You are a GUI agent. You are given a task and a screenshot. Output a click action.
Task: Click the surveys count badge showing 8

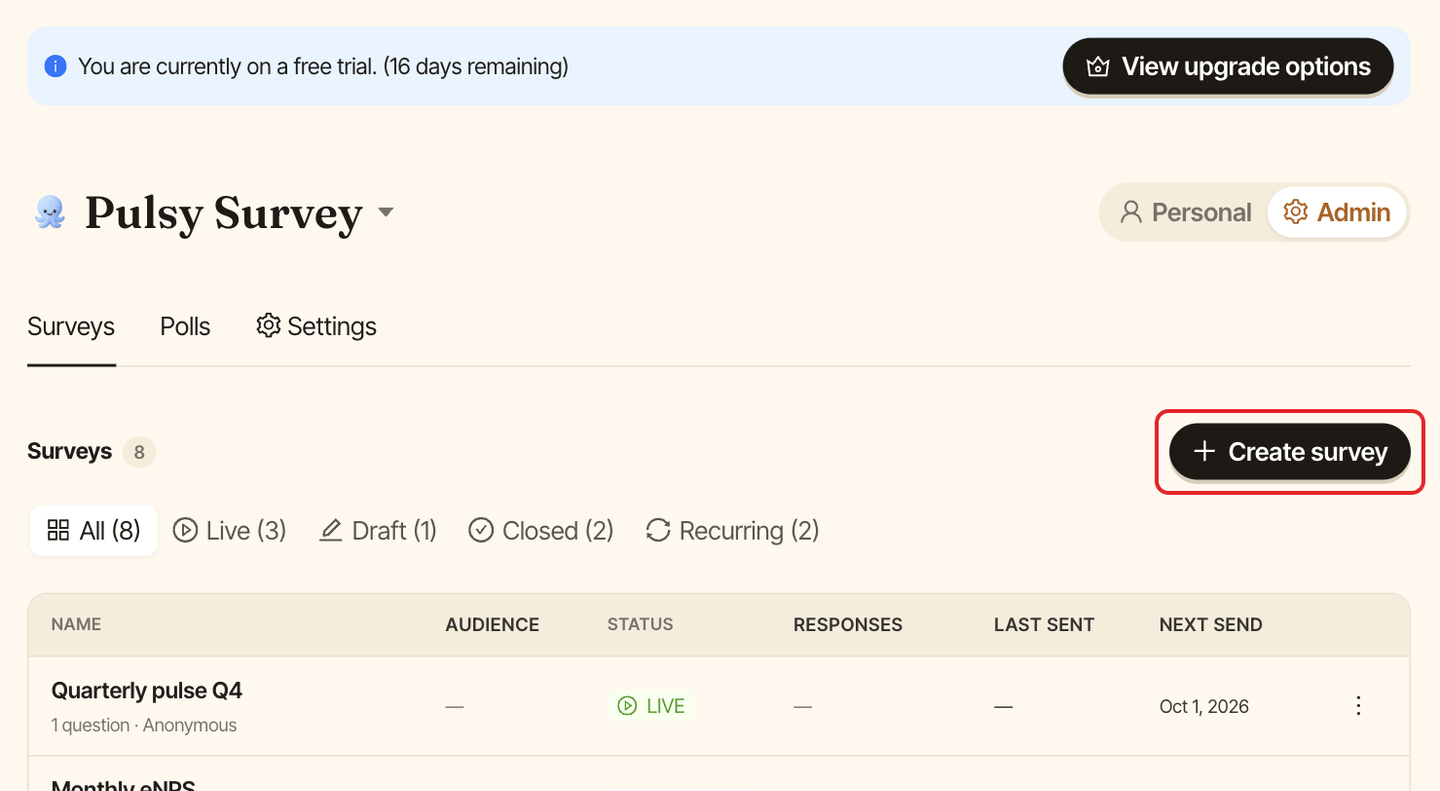139,452
